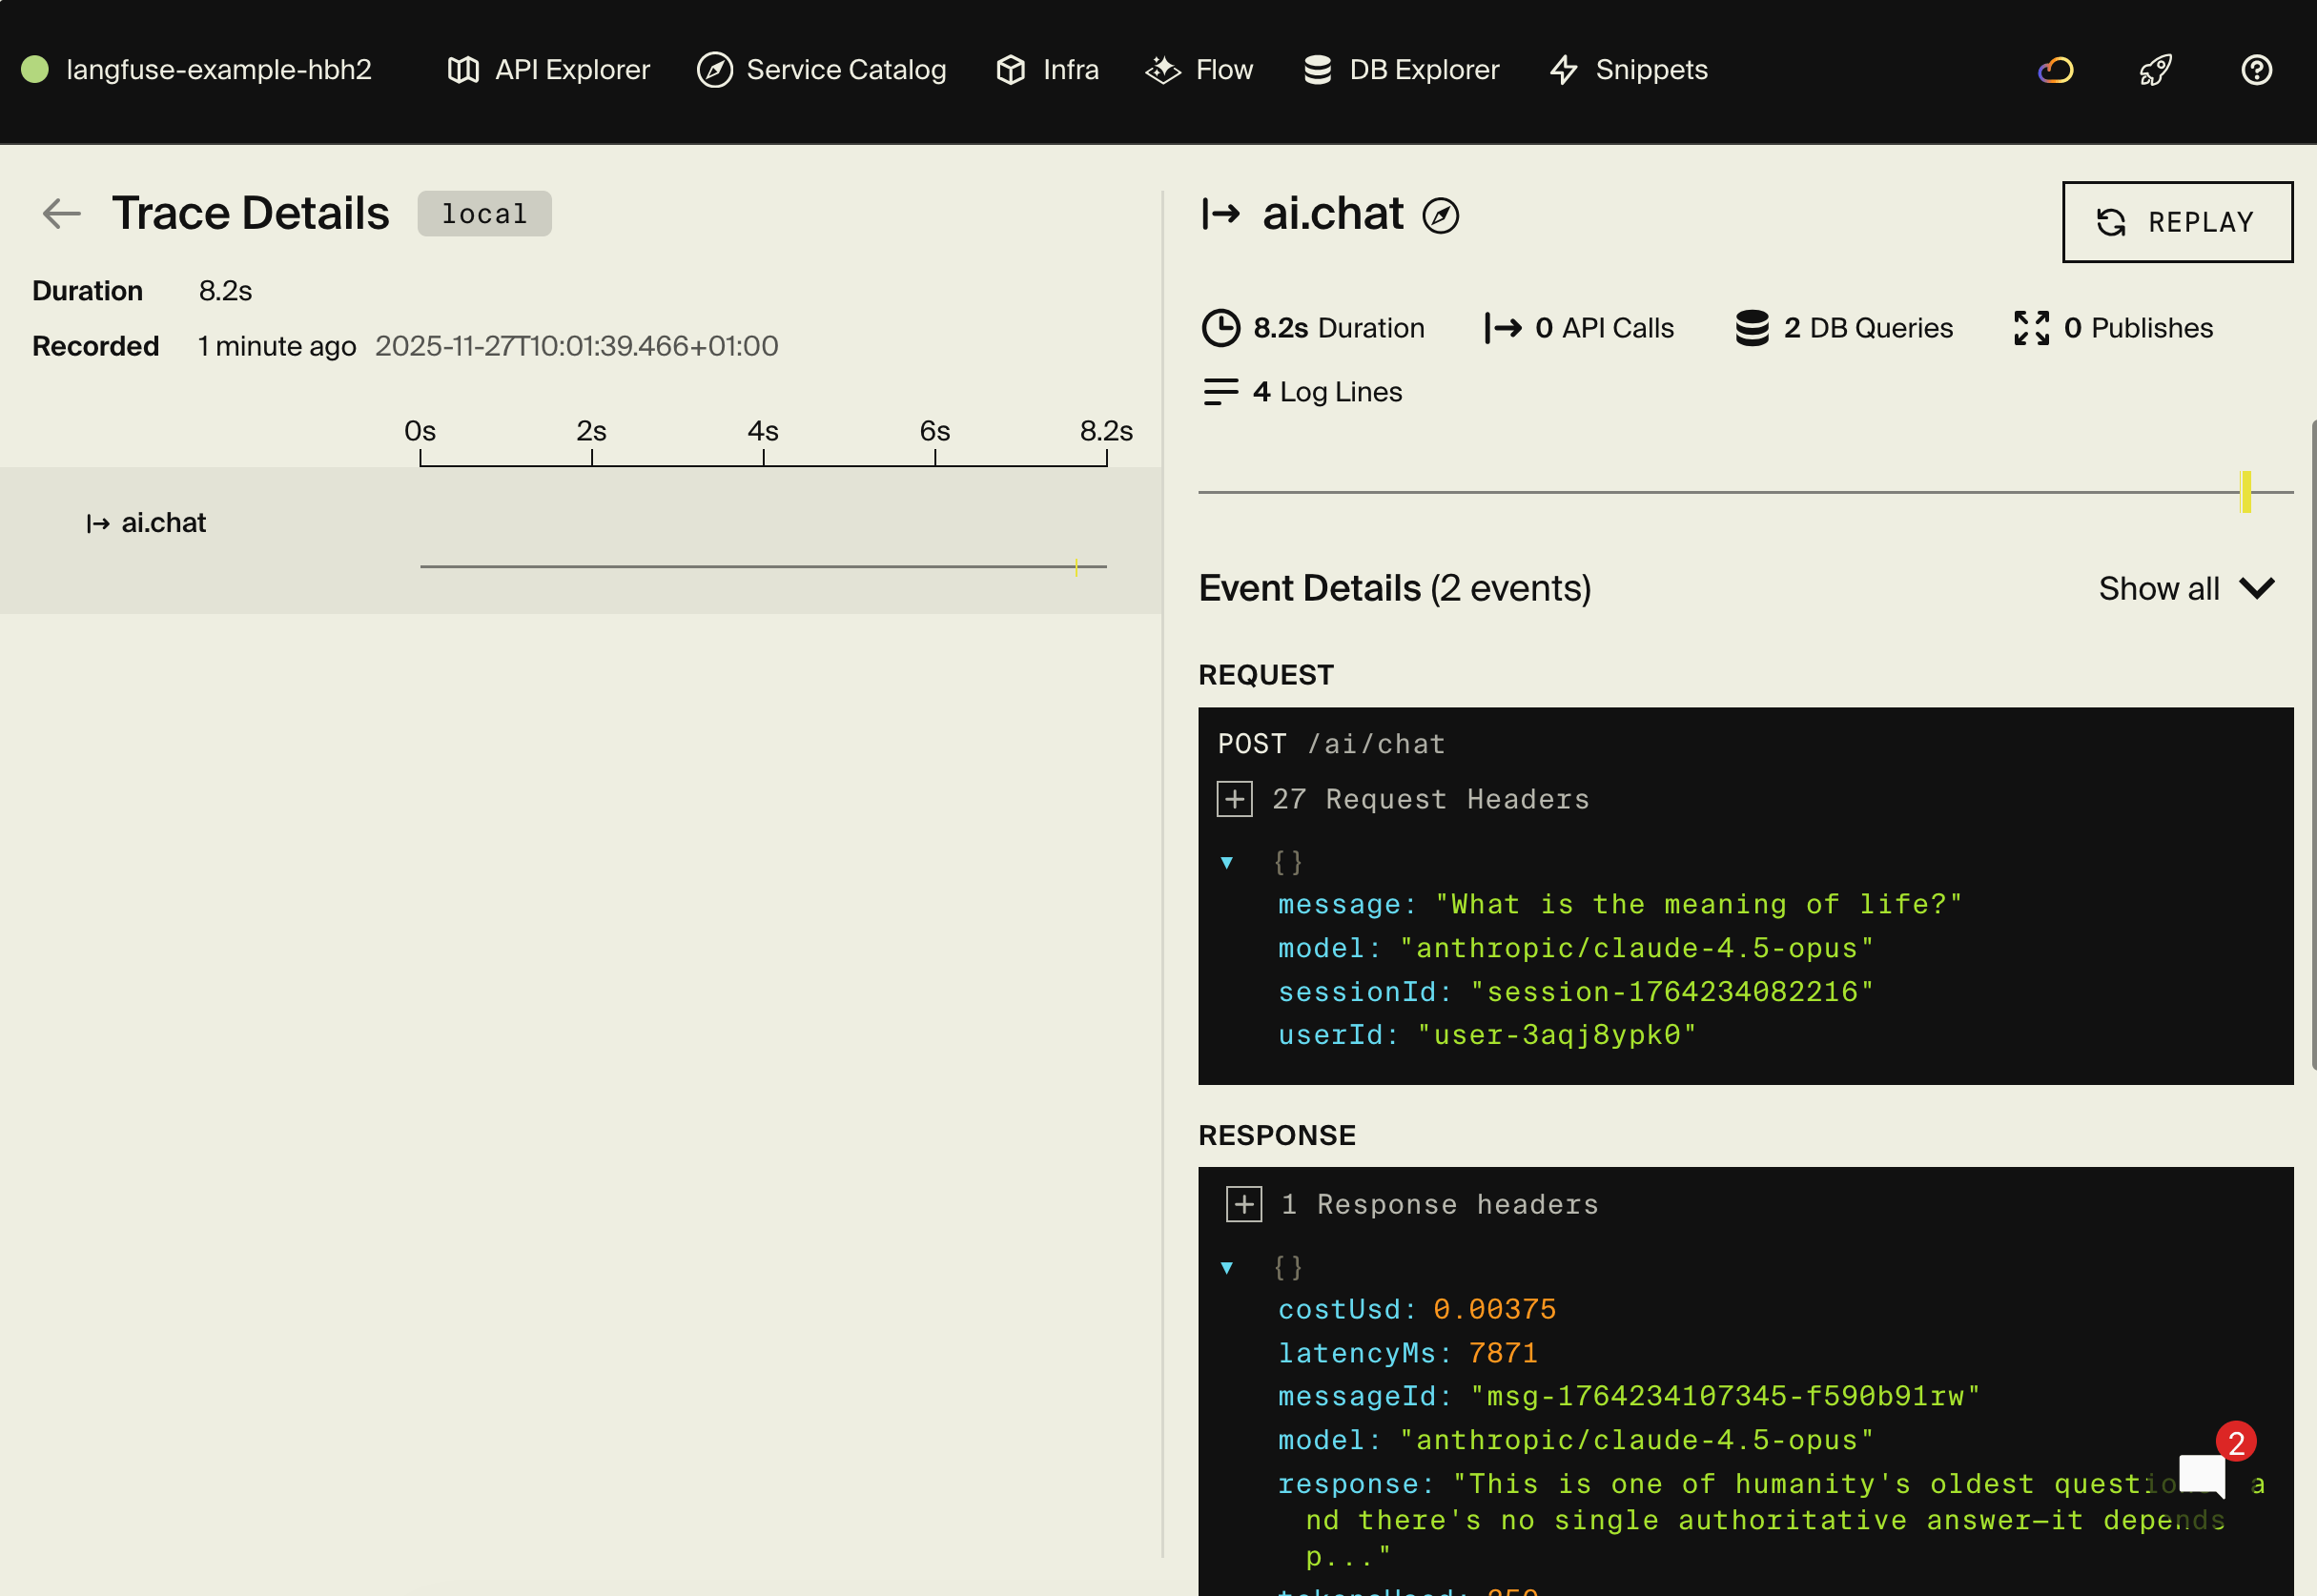
Task: Expand the 27 Request Headers section
Action: (x=1235, y=798)
